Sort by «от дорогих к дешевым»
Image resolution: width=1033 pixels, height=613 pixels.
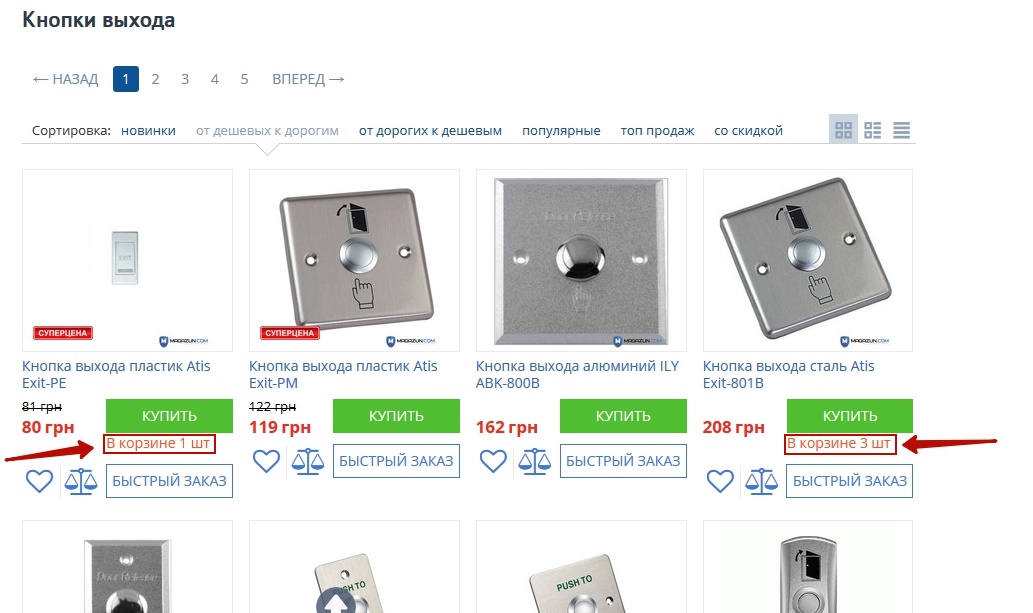pos(430,131)
